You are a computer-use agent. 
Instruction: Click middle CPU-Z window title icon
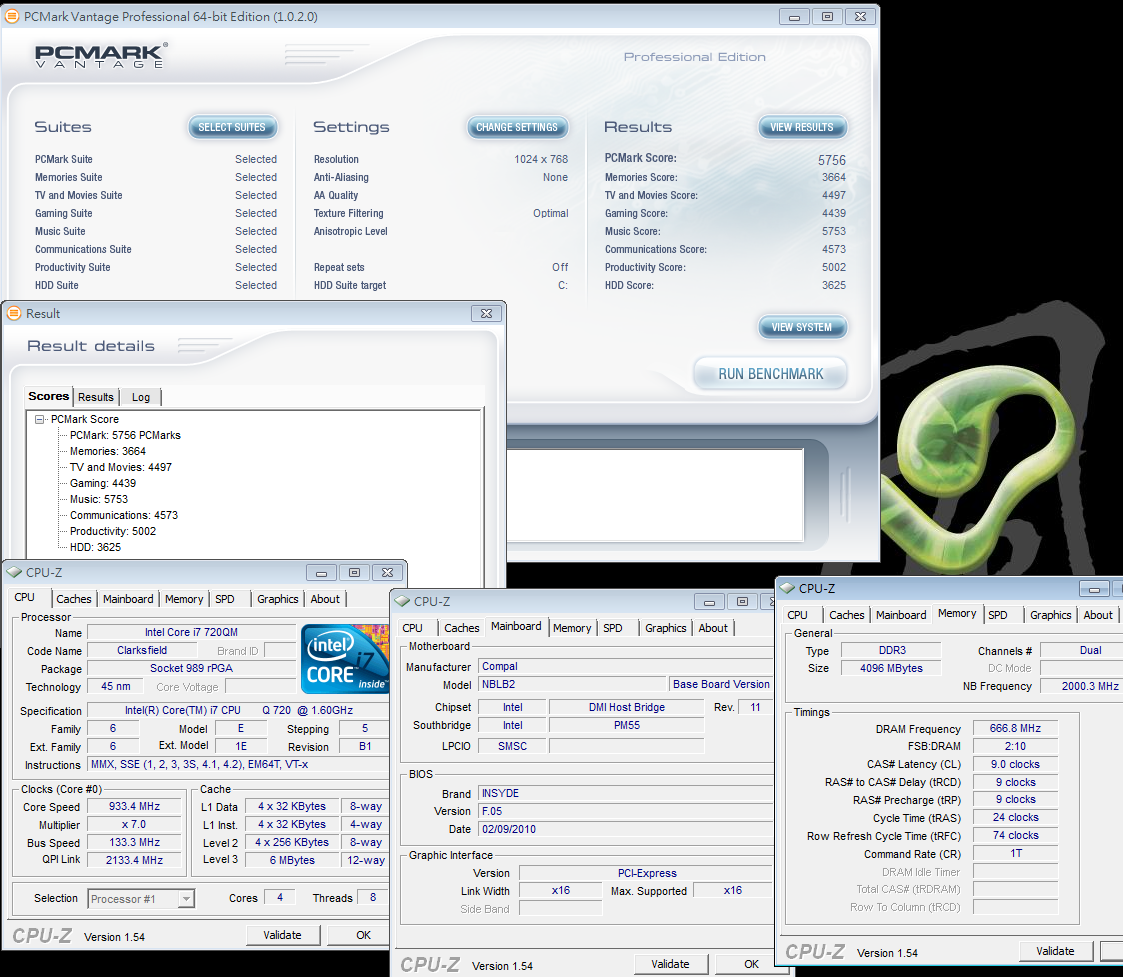[402, 601]
